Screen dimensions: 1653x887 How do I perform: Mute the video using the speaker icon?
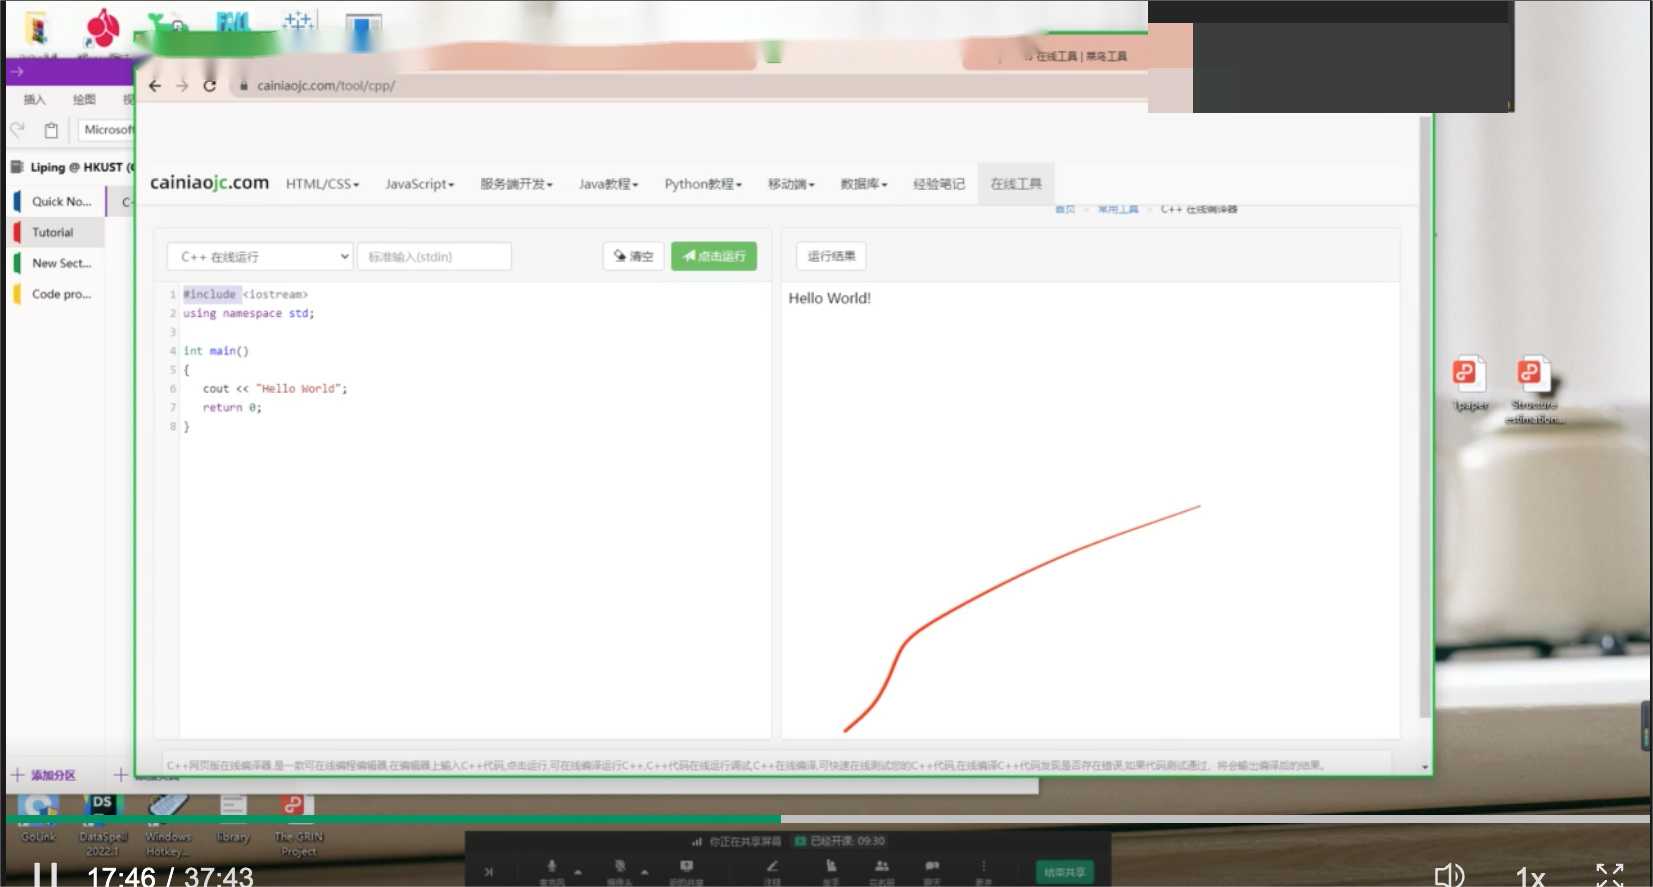coord(1448,876)
